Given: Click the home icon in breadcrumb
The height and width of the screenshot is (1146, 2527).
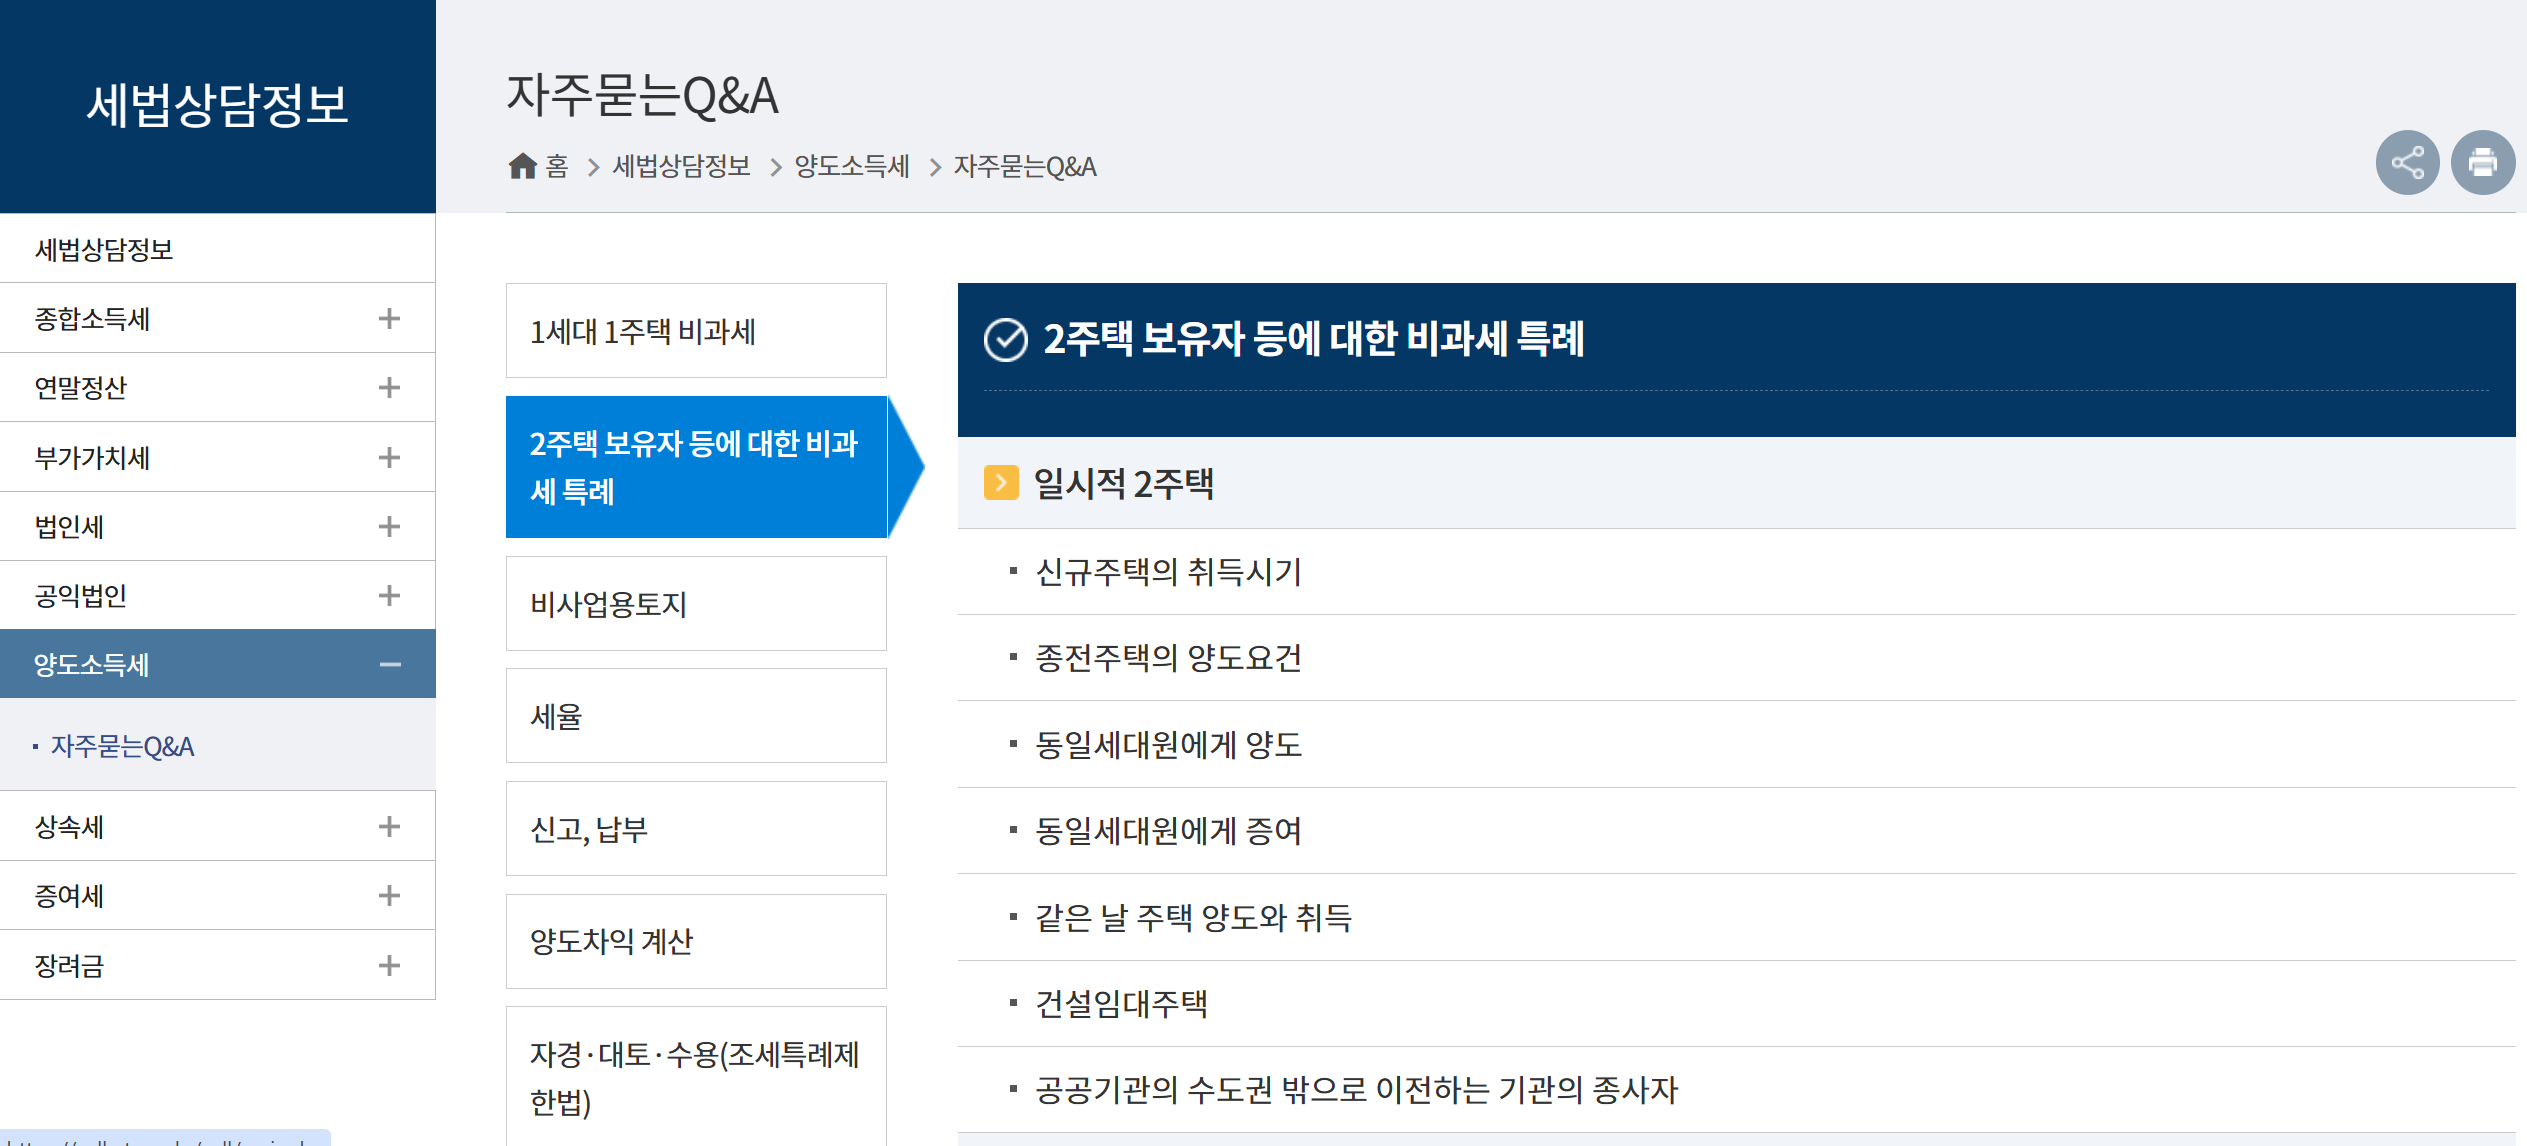Looking at the screenshot, I should coord(522,166).
